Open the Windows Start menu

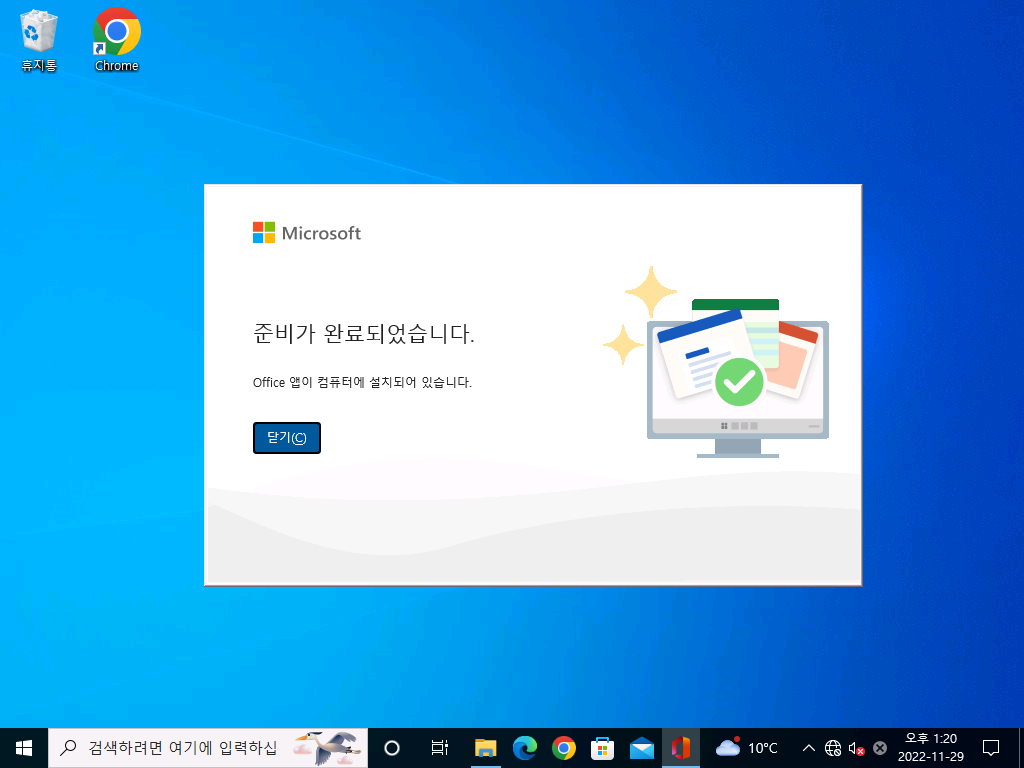click(x=24, y=748)
